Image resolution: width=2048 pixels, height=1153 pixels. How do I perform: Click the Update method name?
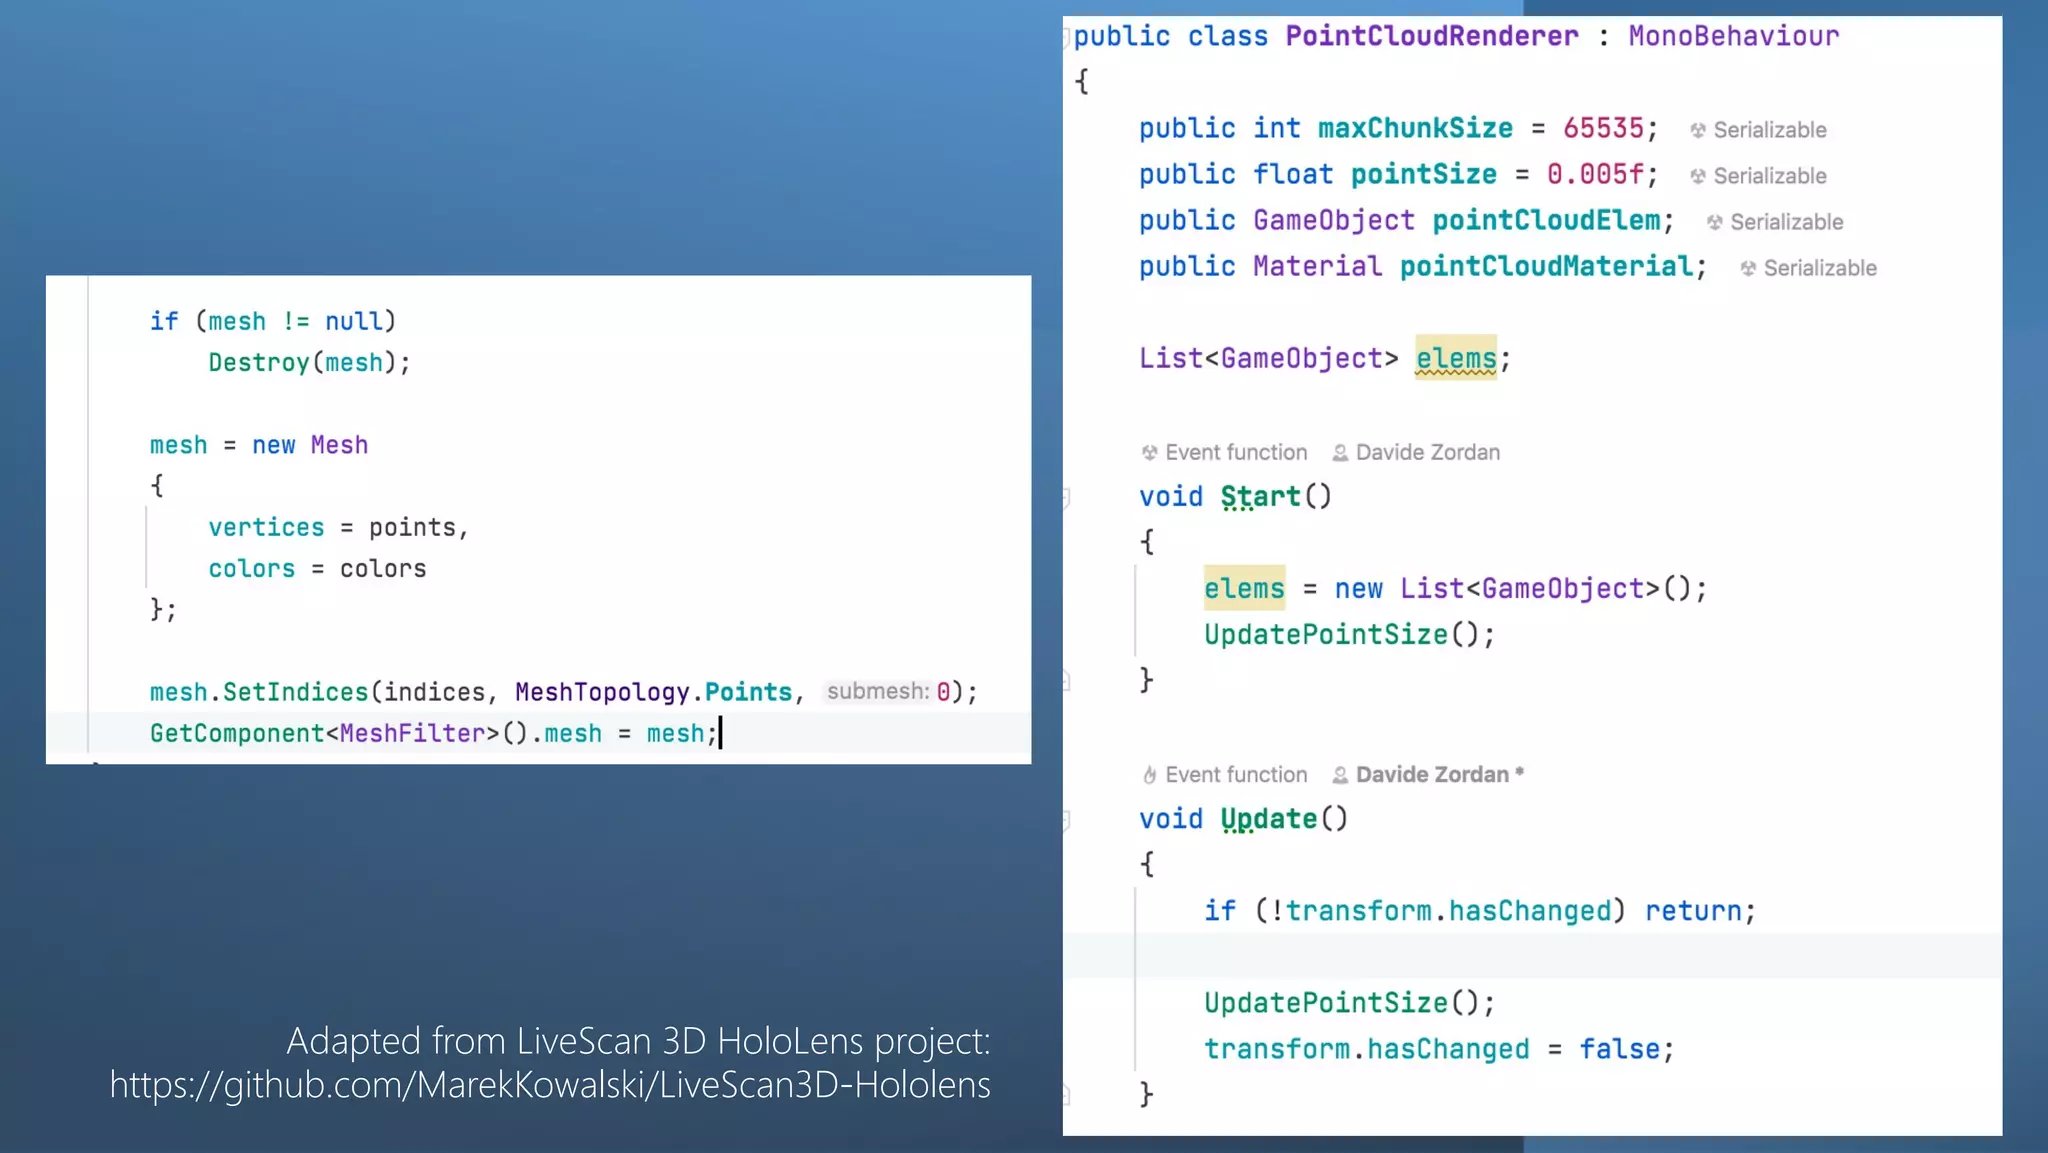click(x=1268, y=819)
